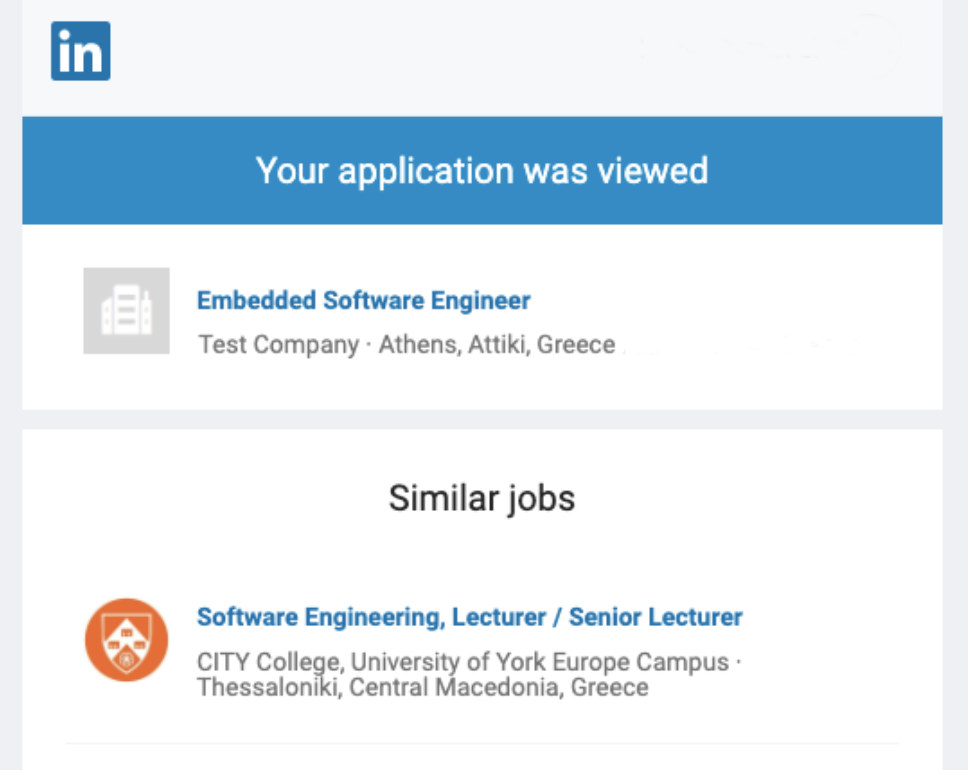968x770 pixels.
Task: Click the white shield inside the orange crest
Action: pos(127,645)
